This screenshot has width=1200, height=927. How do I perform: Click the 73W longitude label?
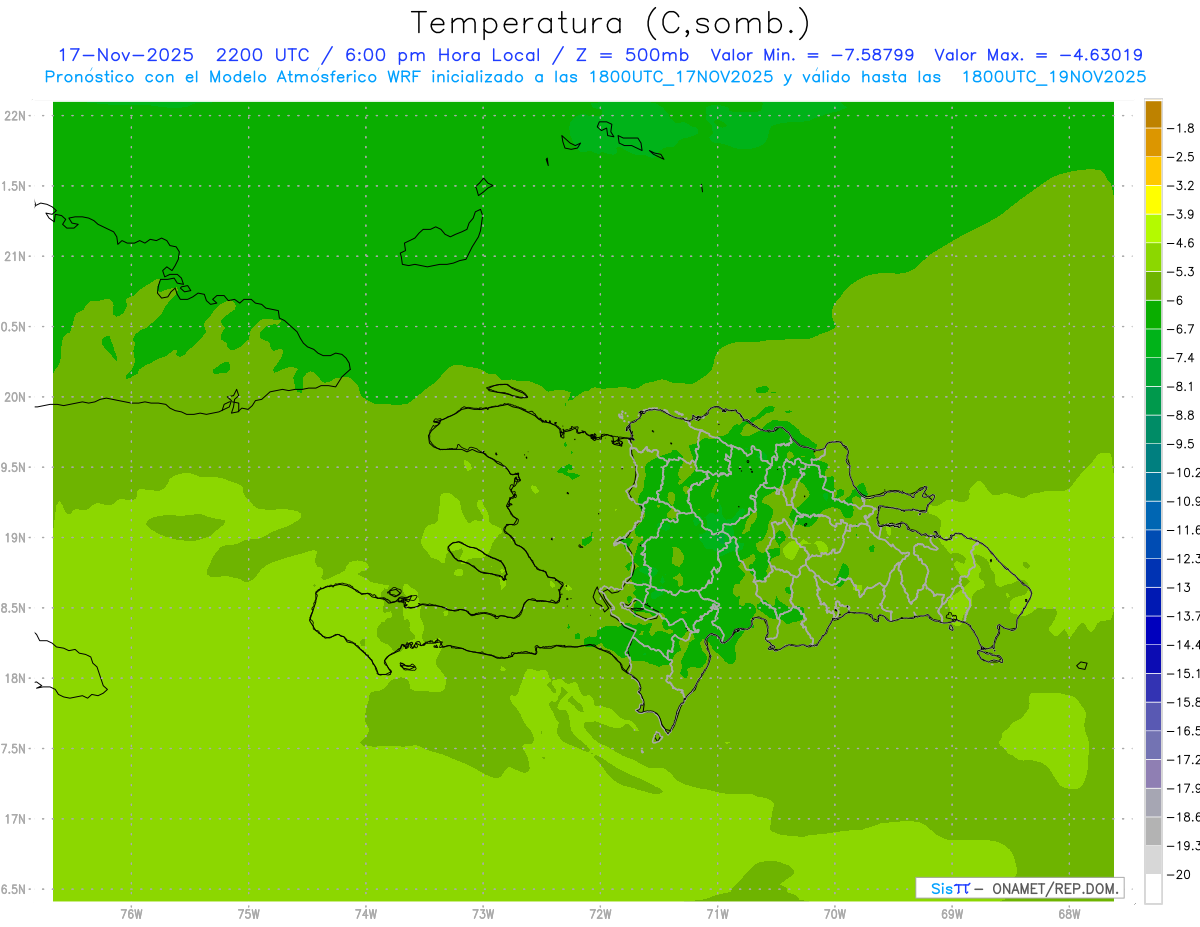tap(483, 913)
